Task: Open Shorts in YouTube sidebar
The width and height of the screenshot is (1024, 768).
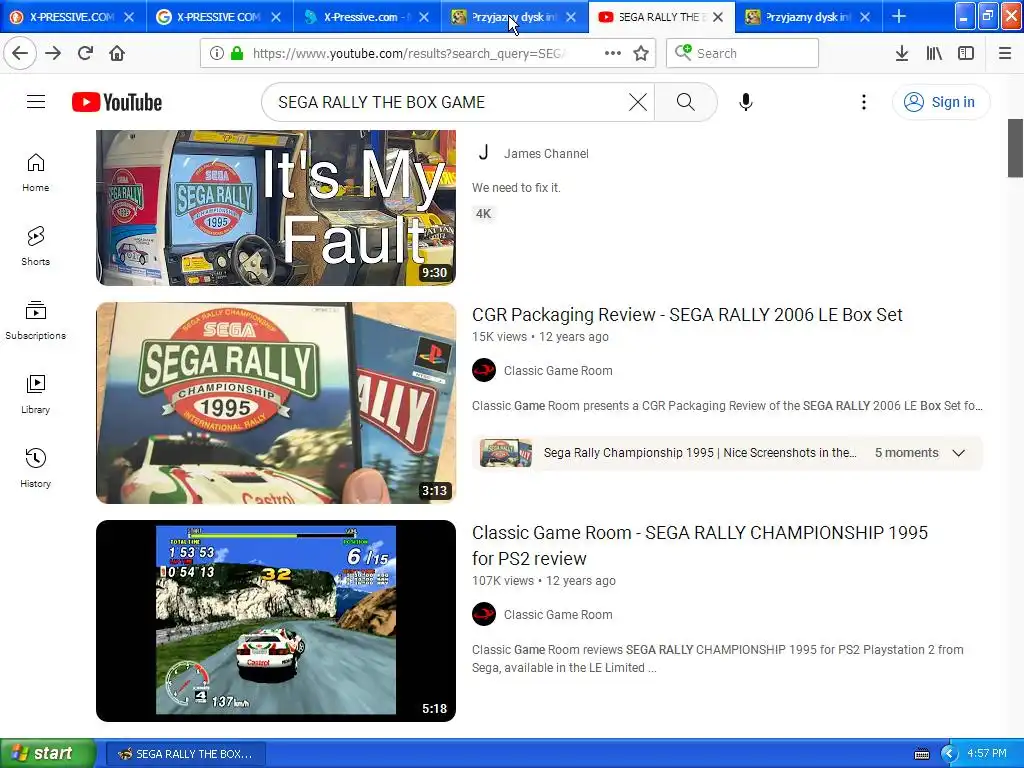Action: 36,246
